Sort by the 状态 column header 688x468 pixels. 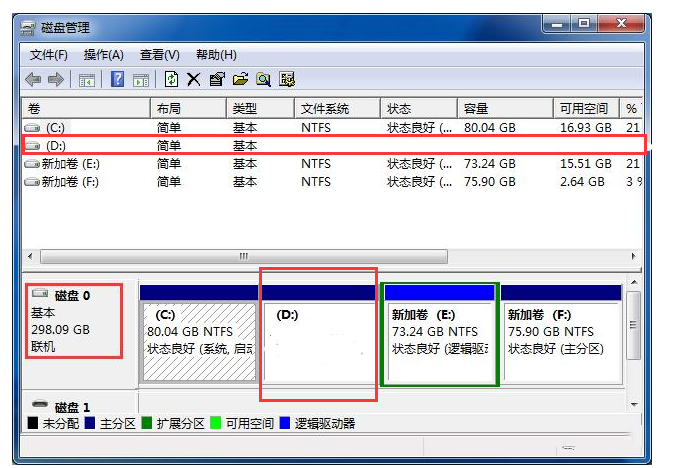tap(419, 108)
